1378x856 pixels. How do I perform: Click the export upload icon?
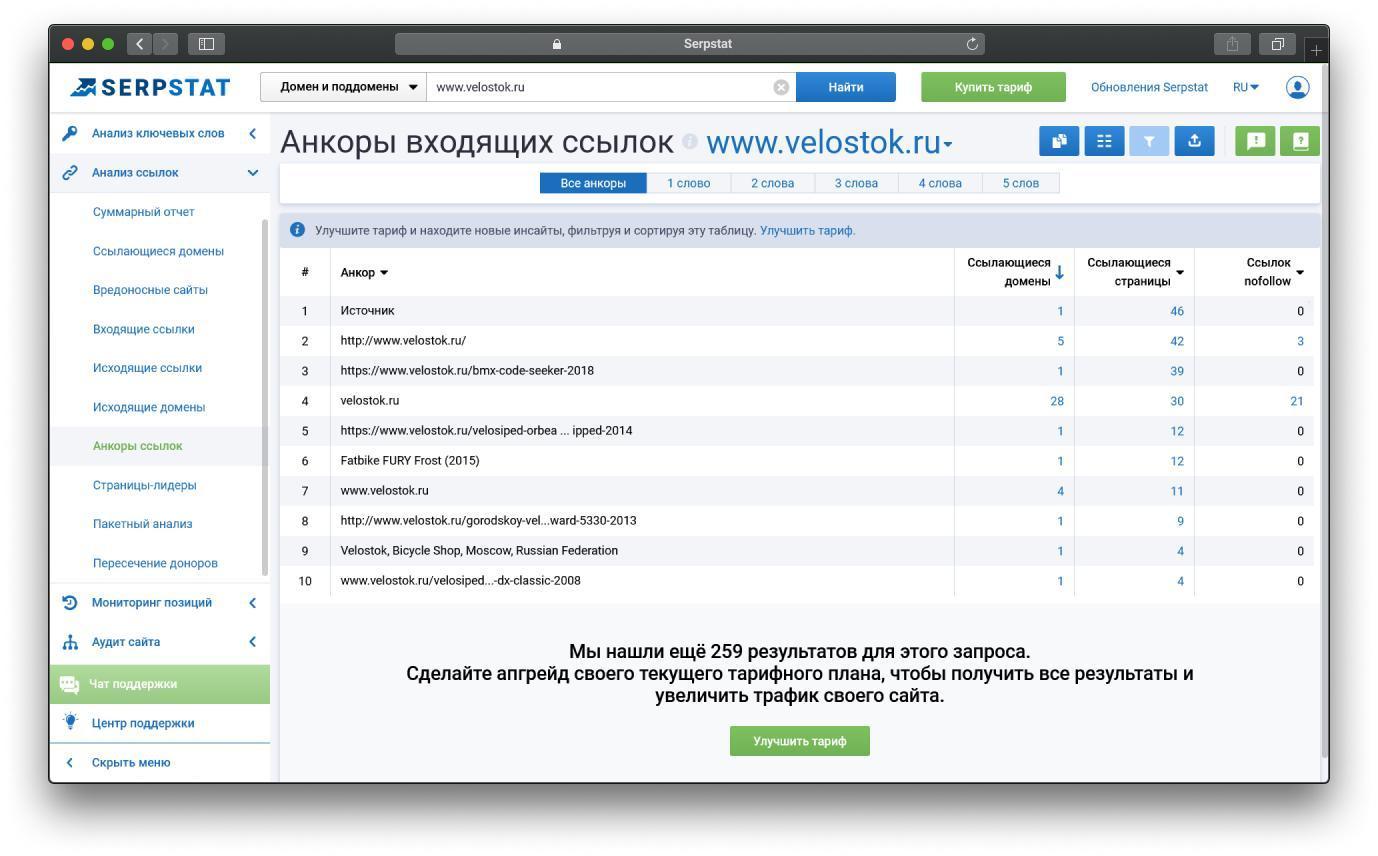tap(1194, 141)
